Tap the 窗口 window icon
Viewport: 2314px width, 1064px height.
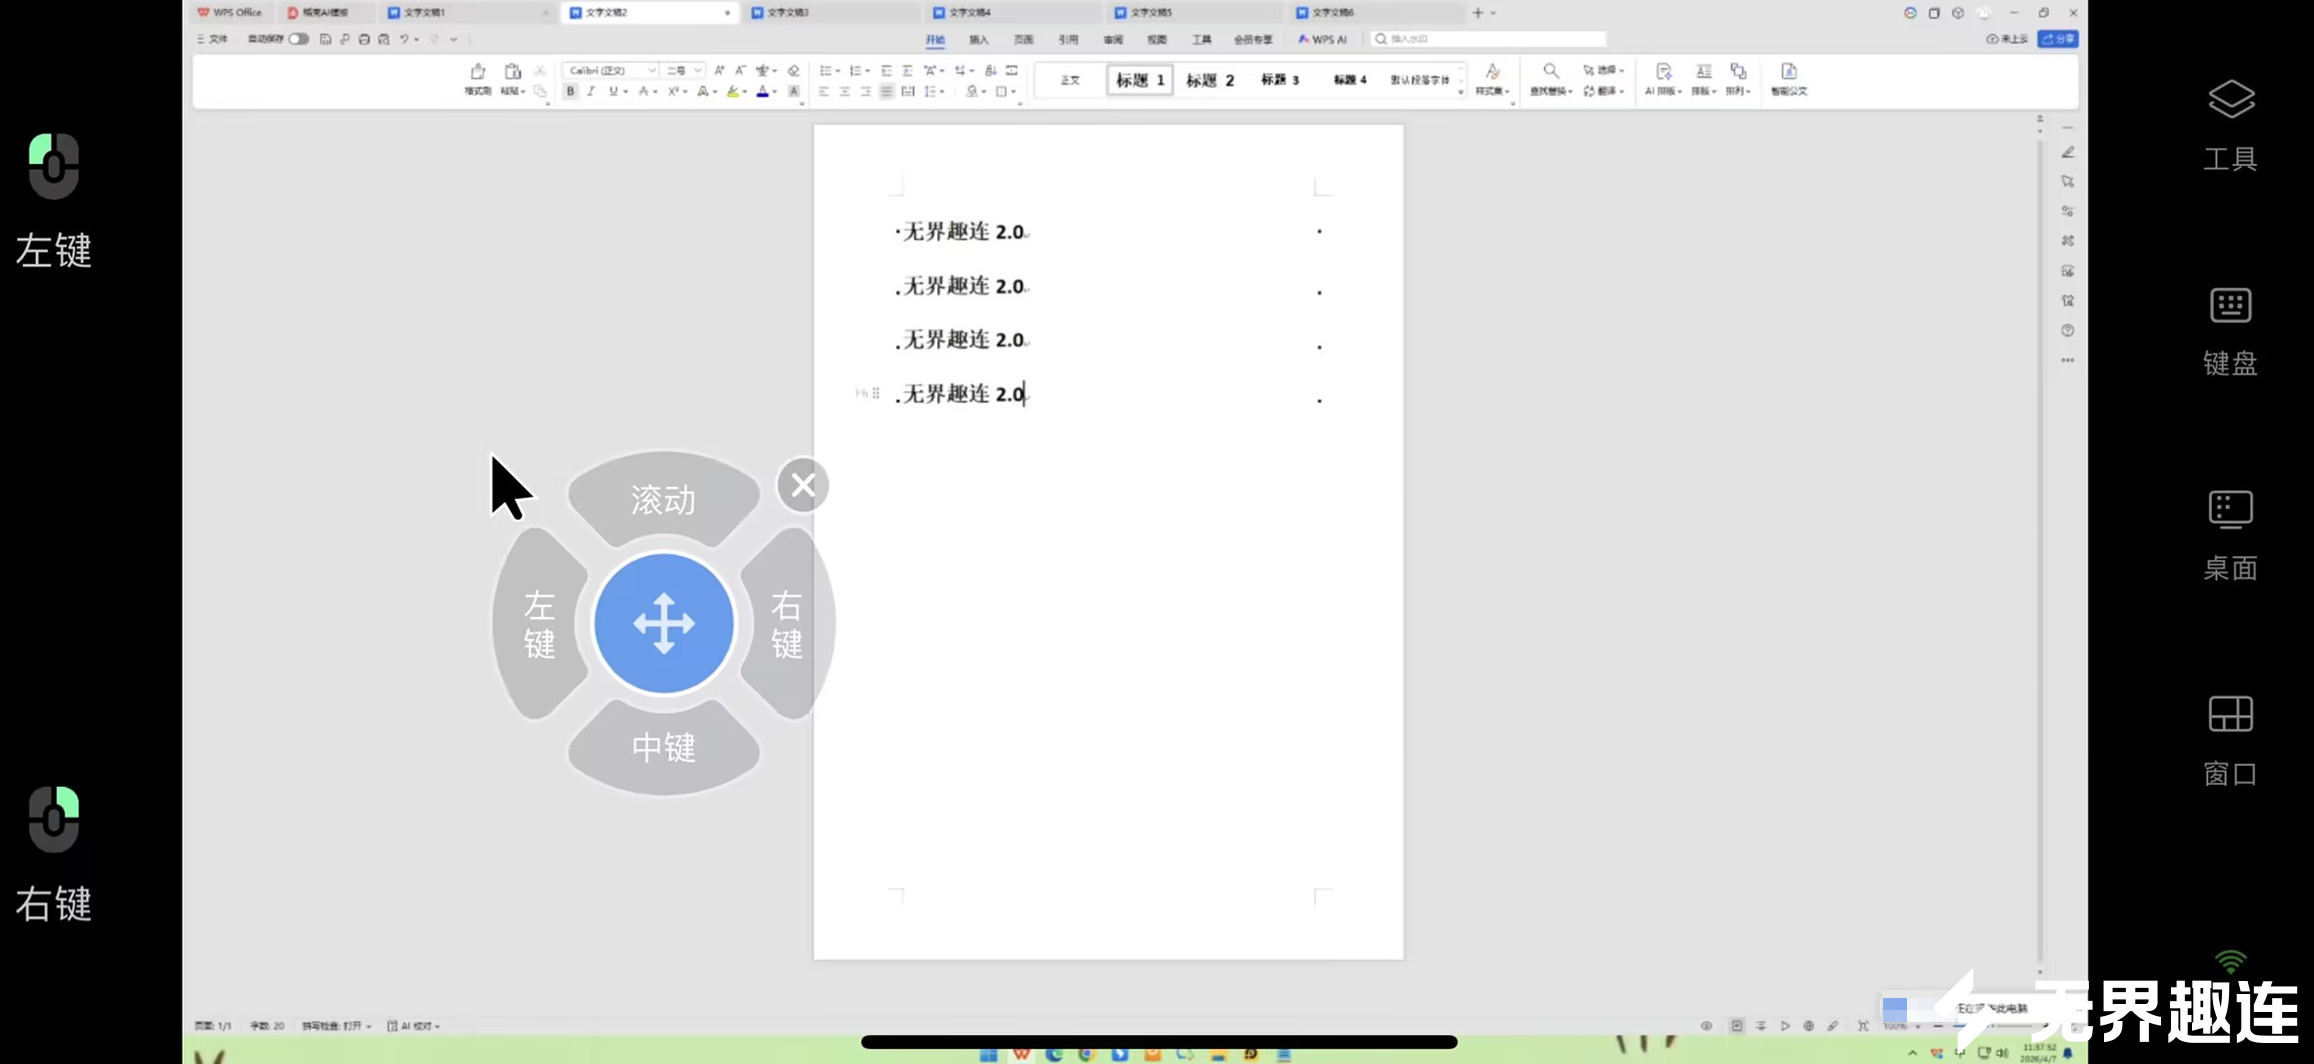[2230, 715]
